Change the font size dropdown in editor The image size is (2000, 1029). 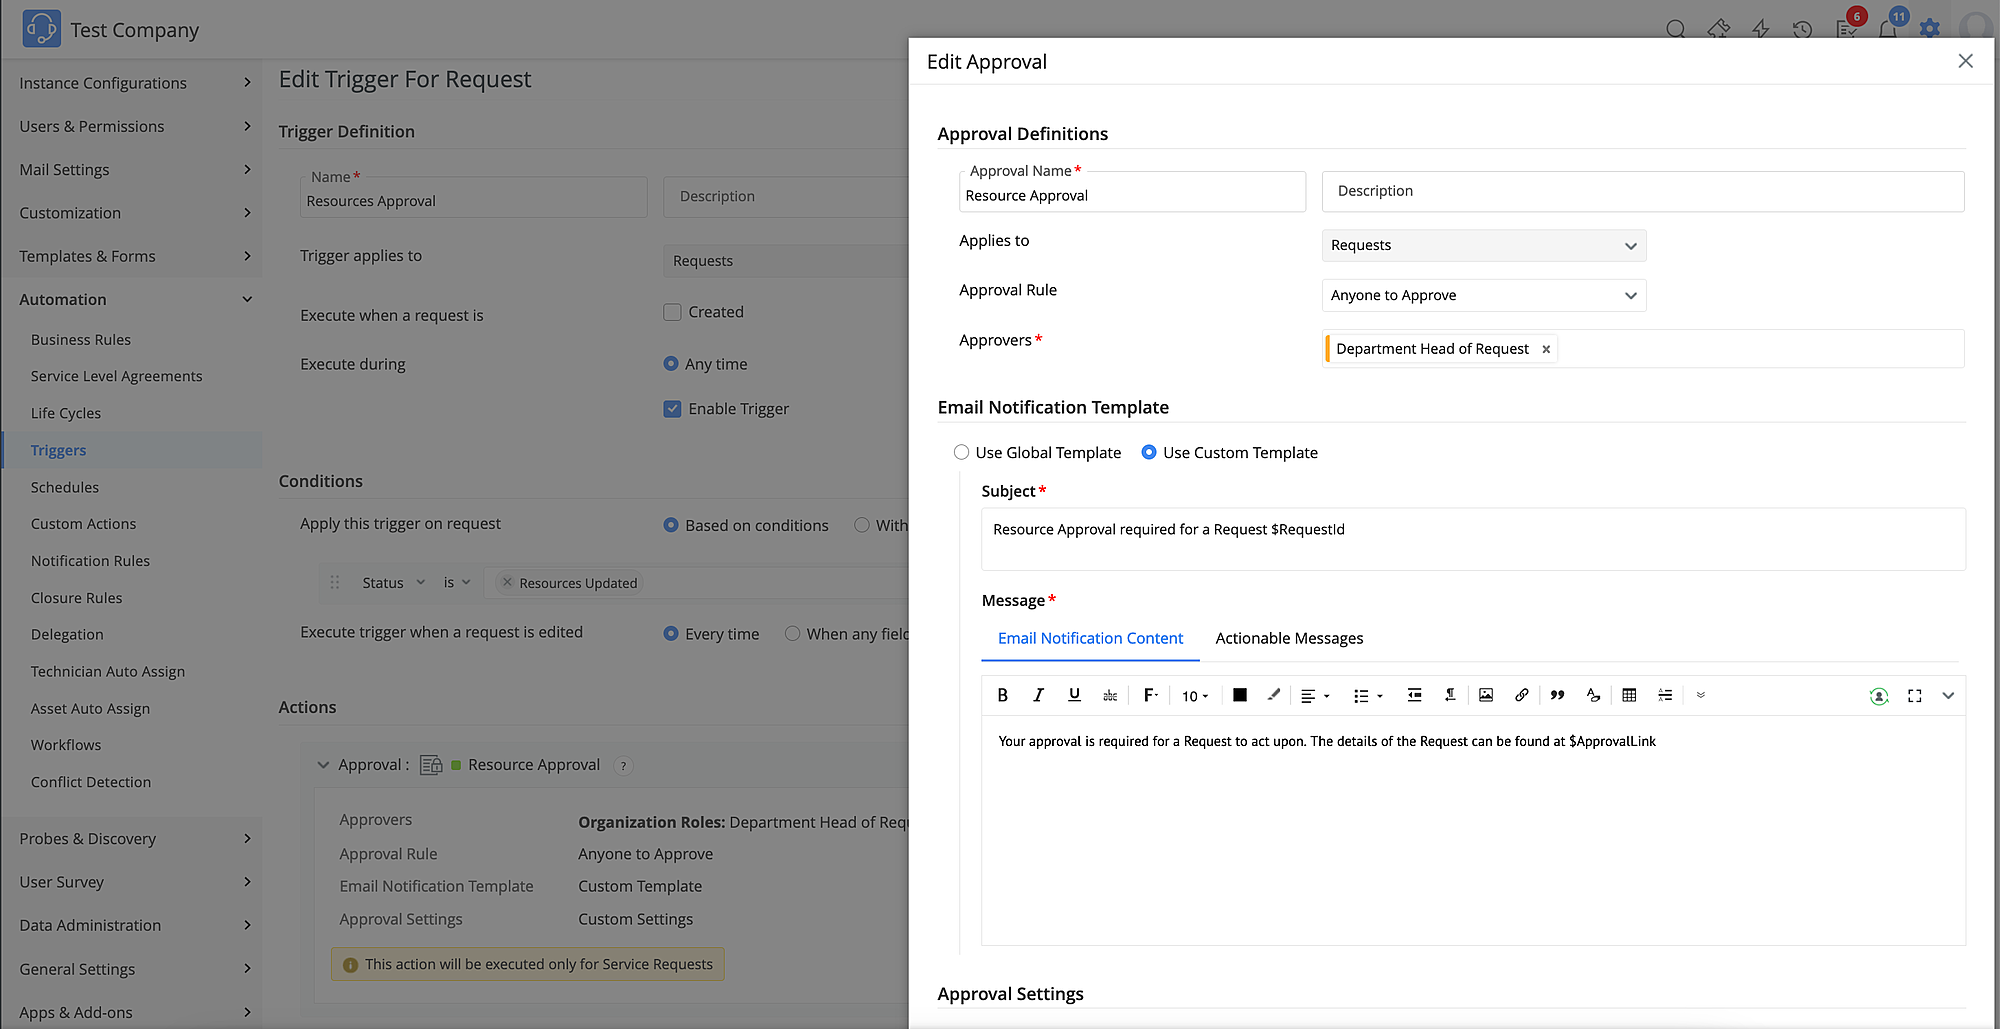[x=1193, y=695]
